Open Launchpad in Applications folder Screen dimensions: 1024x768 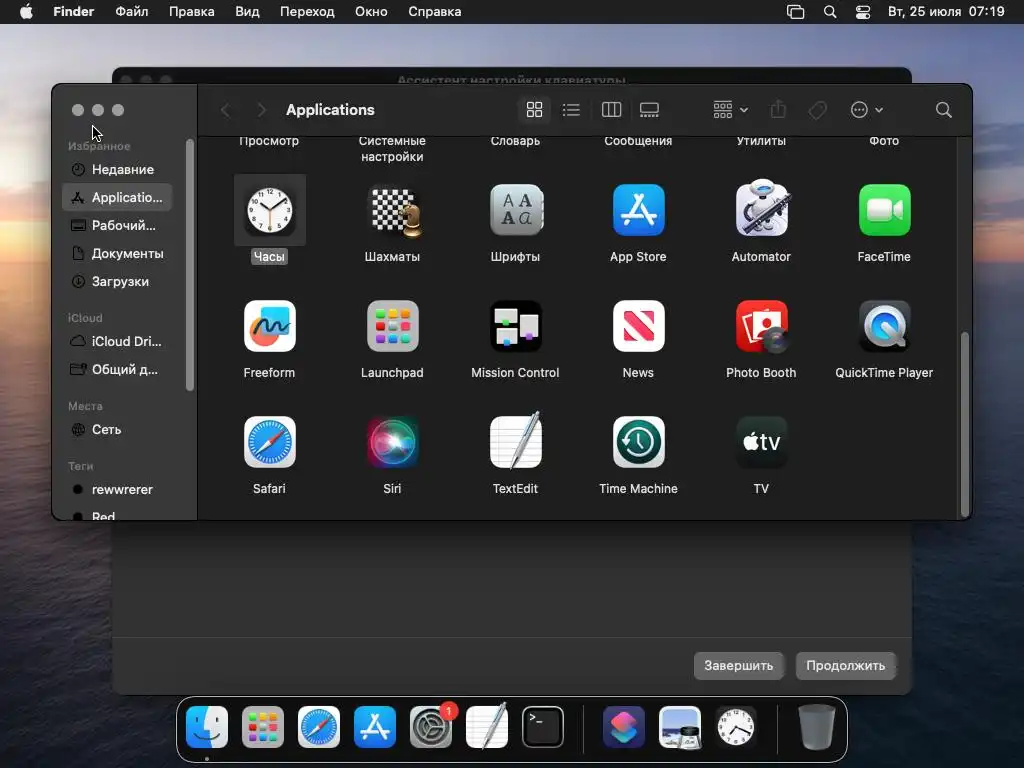(392, 326)
